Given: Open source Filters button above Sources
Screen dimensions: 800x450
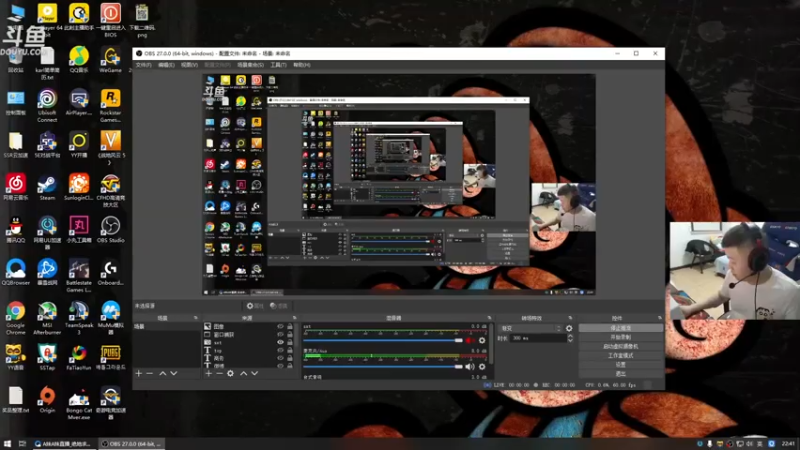Looking at the screenshot, I should tap(279, 306).
